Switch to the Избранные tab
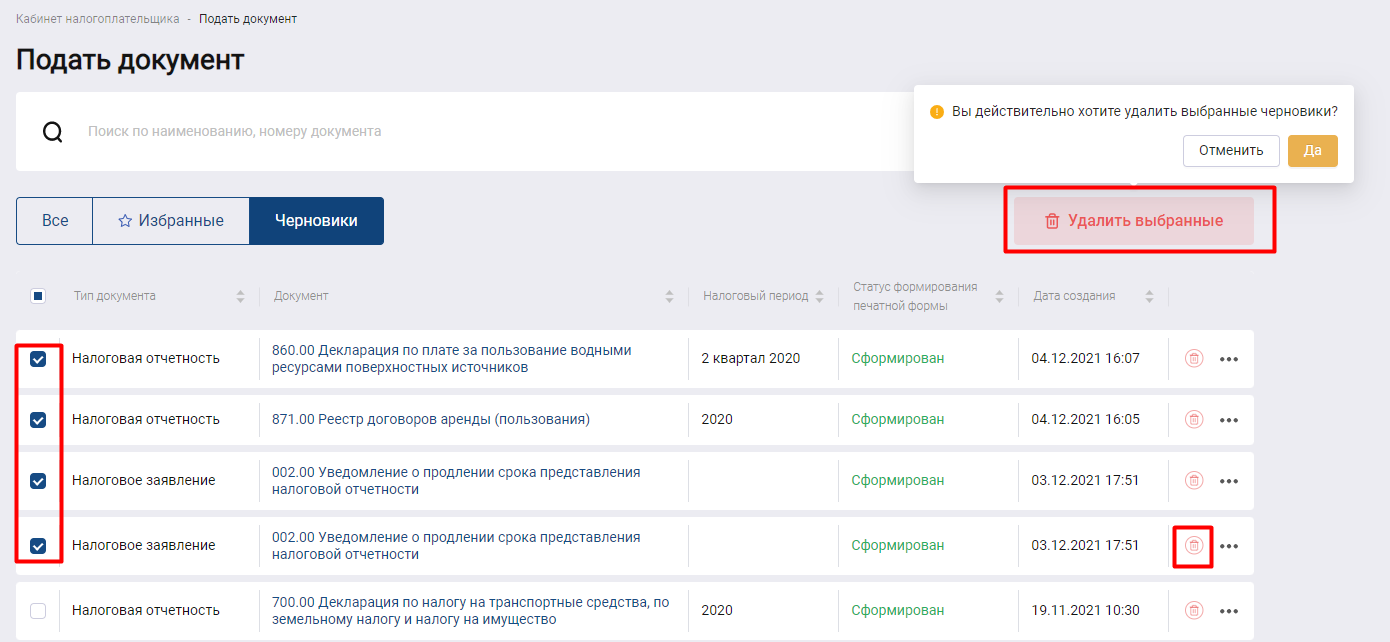This screenshot has height=642, width=1390. pos(170,221)
